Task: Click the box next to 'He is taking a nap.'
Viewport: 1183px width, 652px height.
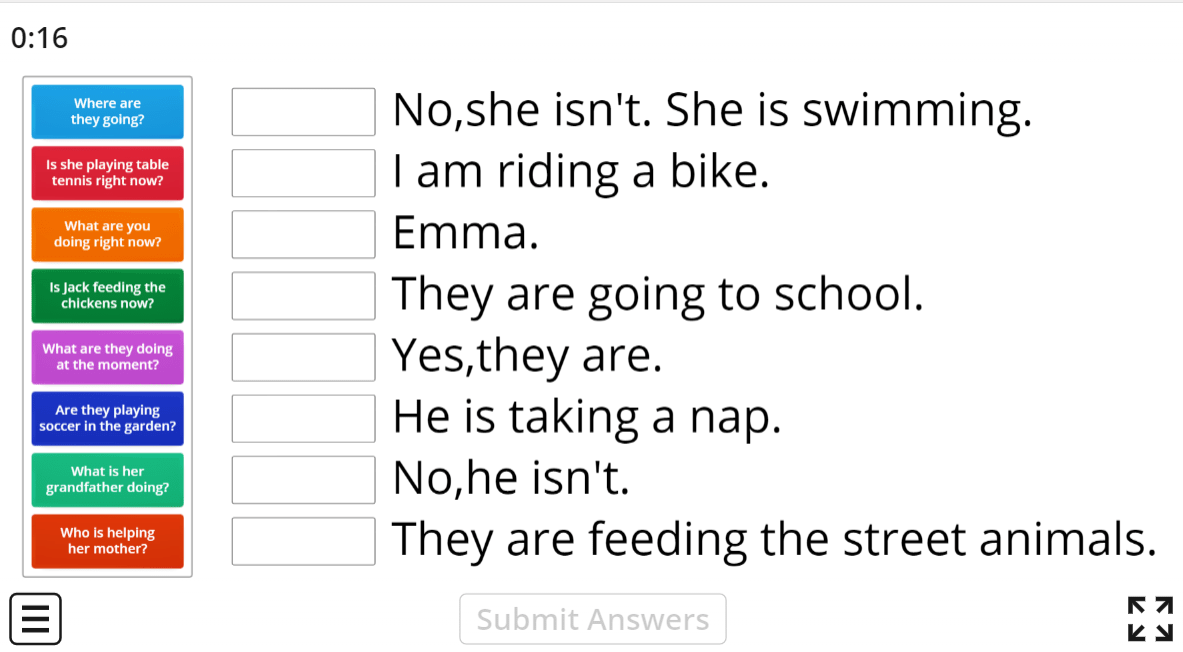Action: point(302,418)
